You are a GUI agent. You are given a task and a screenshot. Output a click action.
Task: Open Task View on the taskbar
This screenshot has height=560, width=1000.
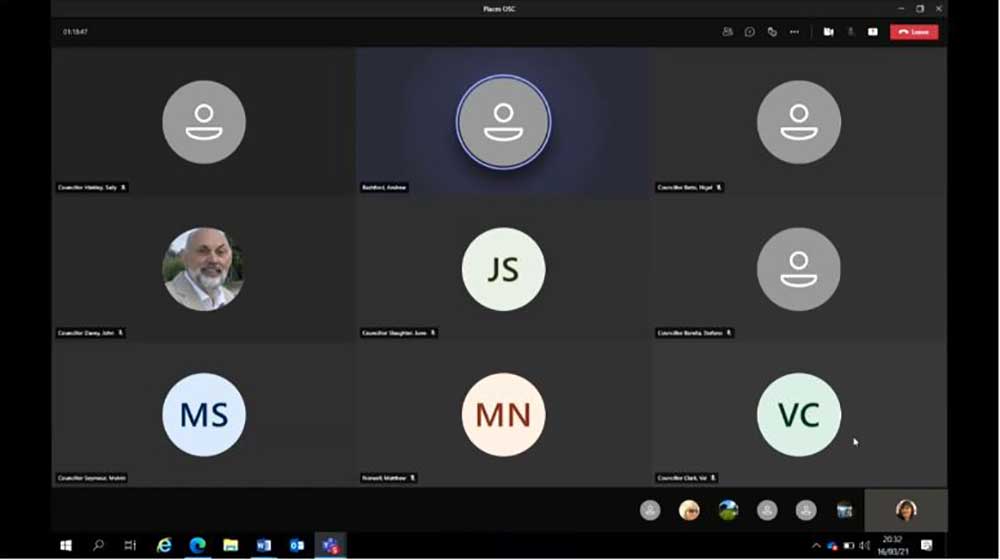tap(130, 545)
